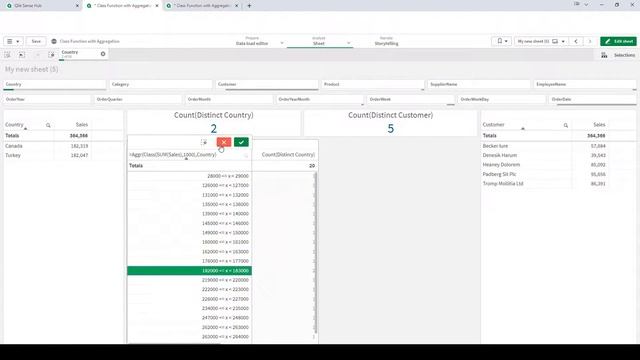Open the selection tools menu icon
640x360 pixels.
[x=204, y=142]
